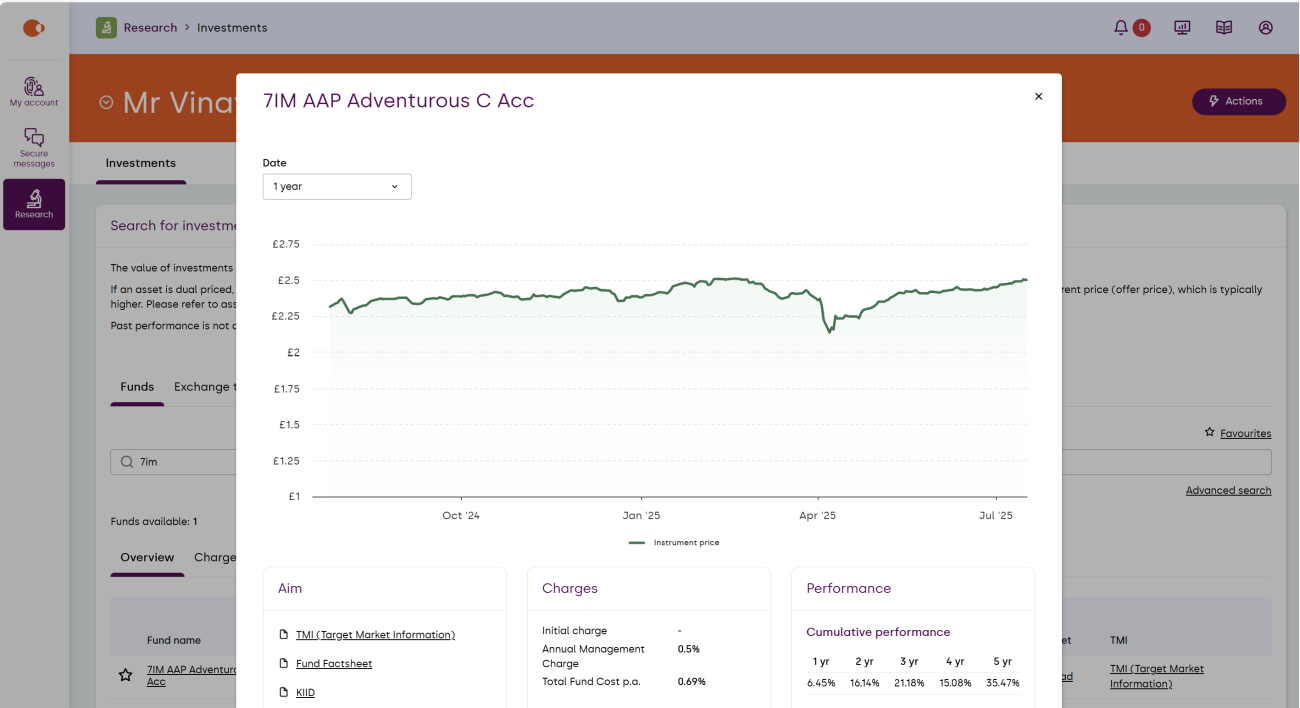Screen dimensions: 1300x708
Task: Open the KIID document link
Action: click(305, 693)
